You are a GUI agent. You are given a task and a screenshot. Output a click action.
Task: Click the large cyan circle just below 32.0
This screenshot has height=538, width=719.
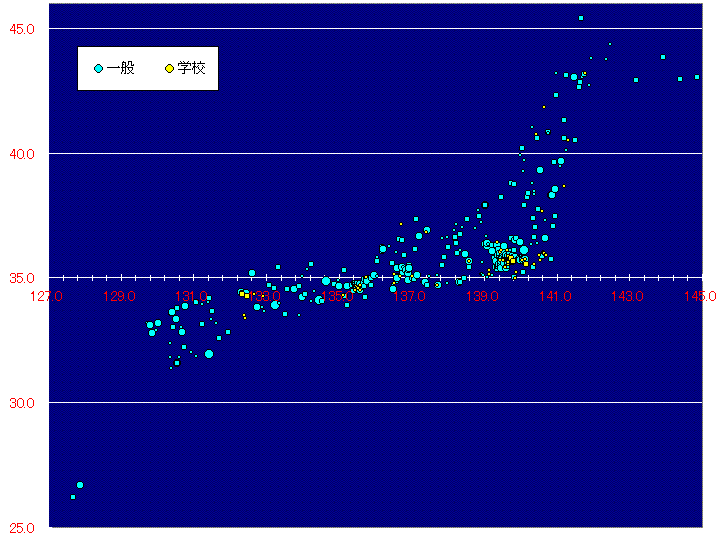209,354
